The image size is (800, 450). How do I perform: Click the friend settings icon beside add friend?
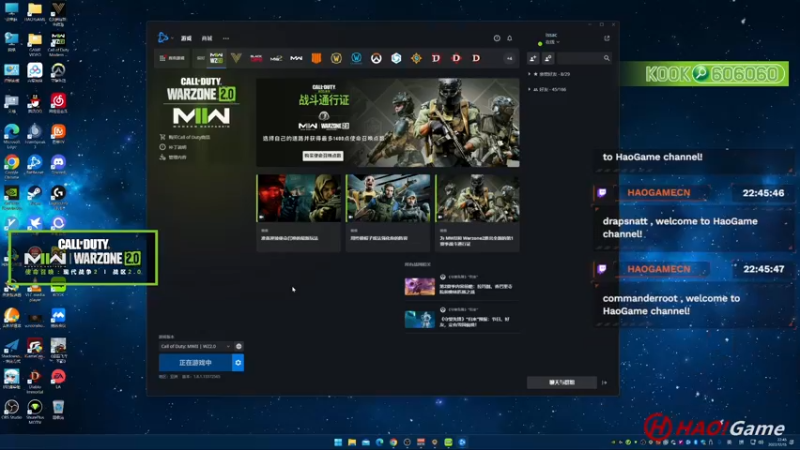(548, 59)
